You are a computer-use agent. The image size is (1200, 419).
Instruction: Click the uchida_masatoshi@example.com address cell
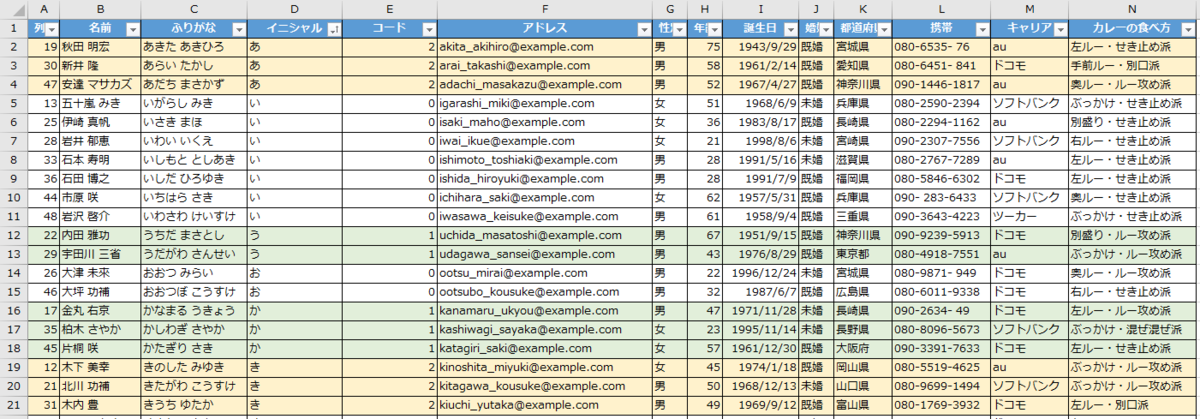tap(545, 235)
